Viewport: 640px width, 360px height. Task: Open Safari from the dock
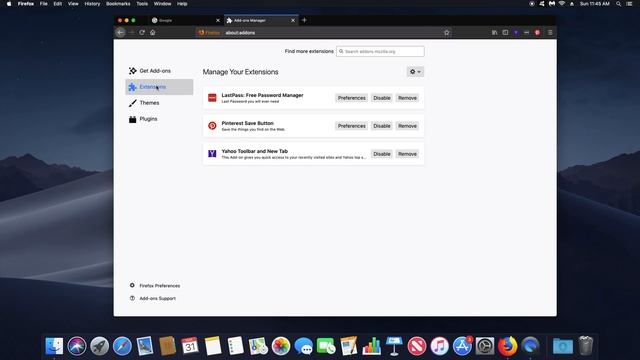tap(122, 346)
